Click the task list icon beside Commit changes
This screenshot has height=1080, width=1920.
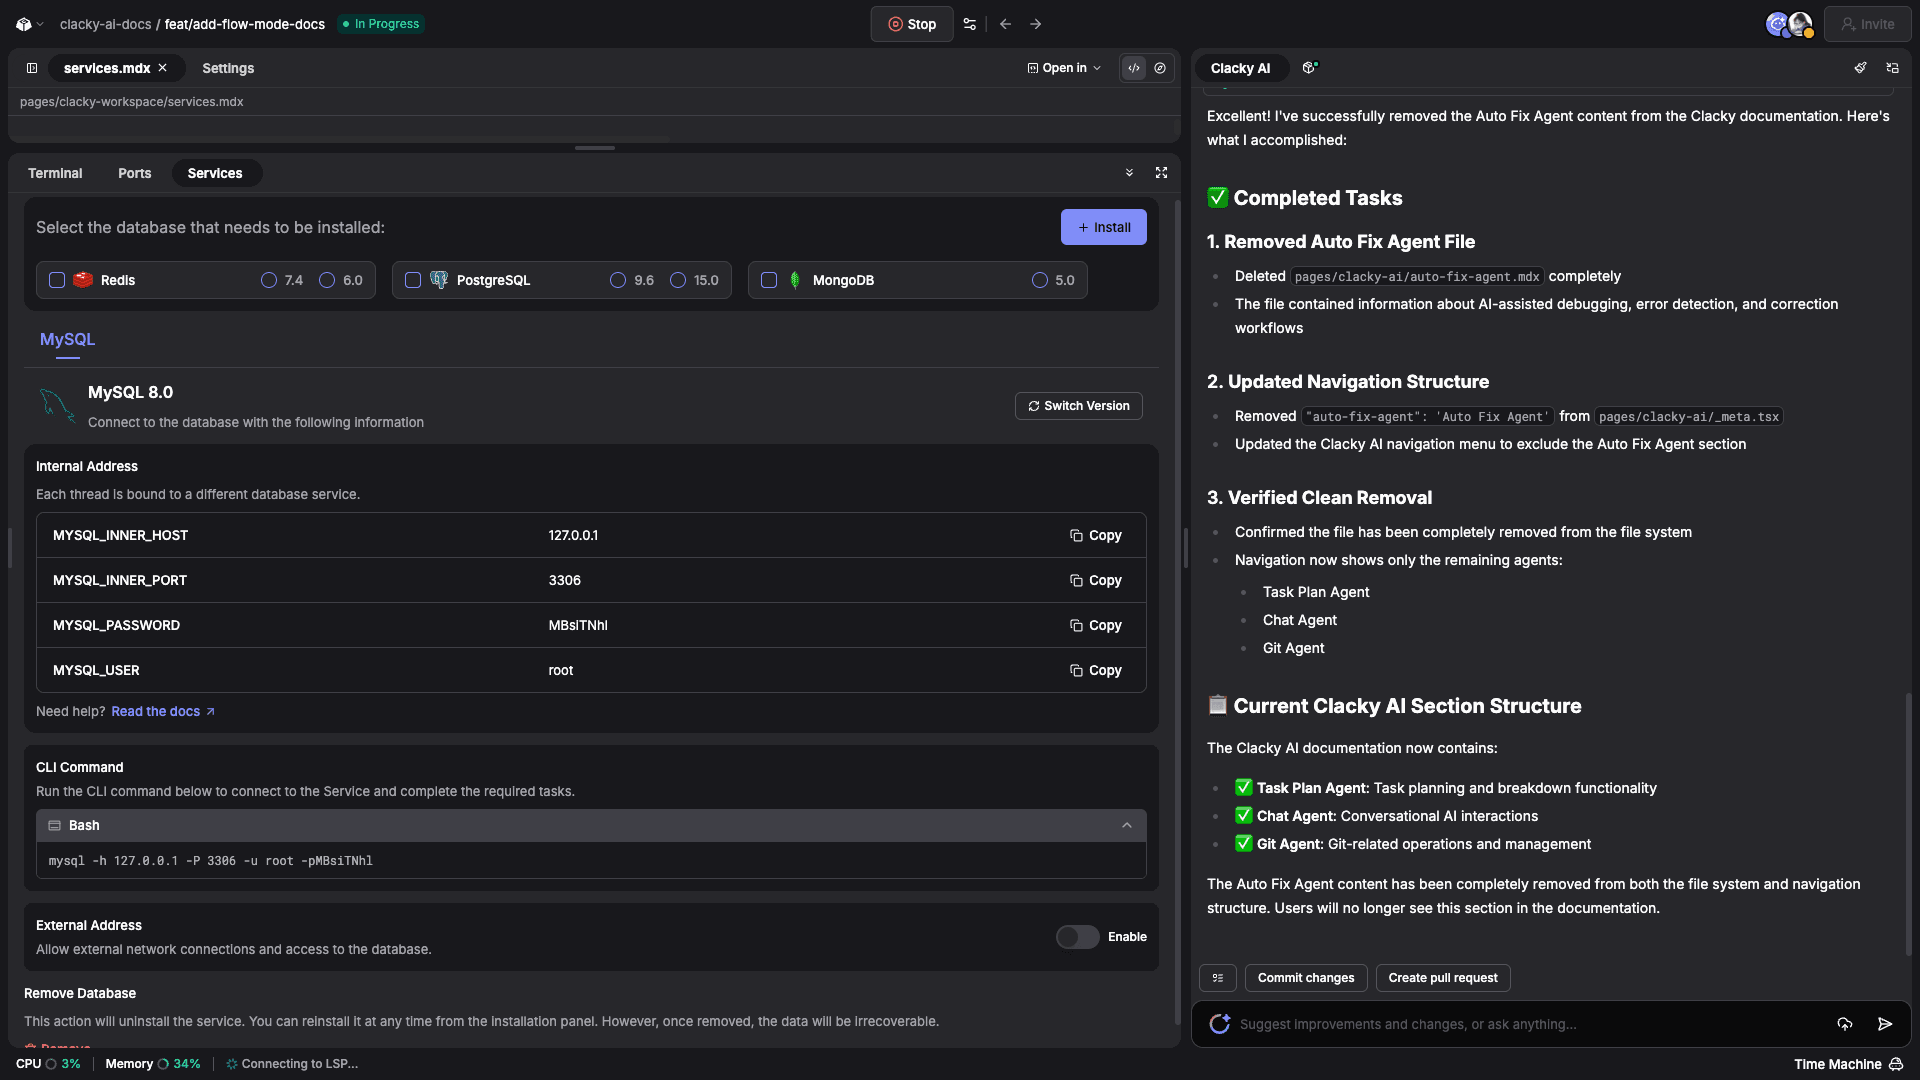(1218, 978)
